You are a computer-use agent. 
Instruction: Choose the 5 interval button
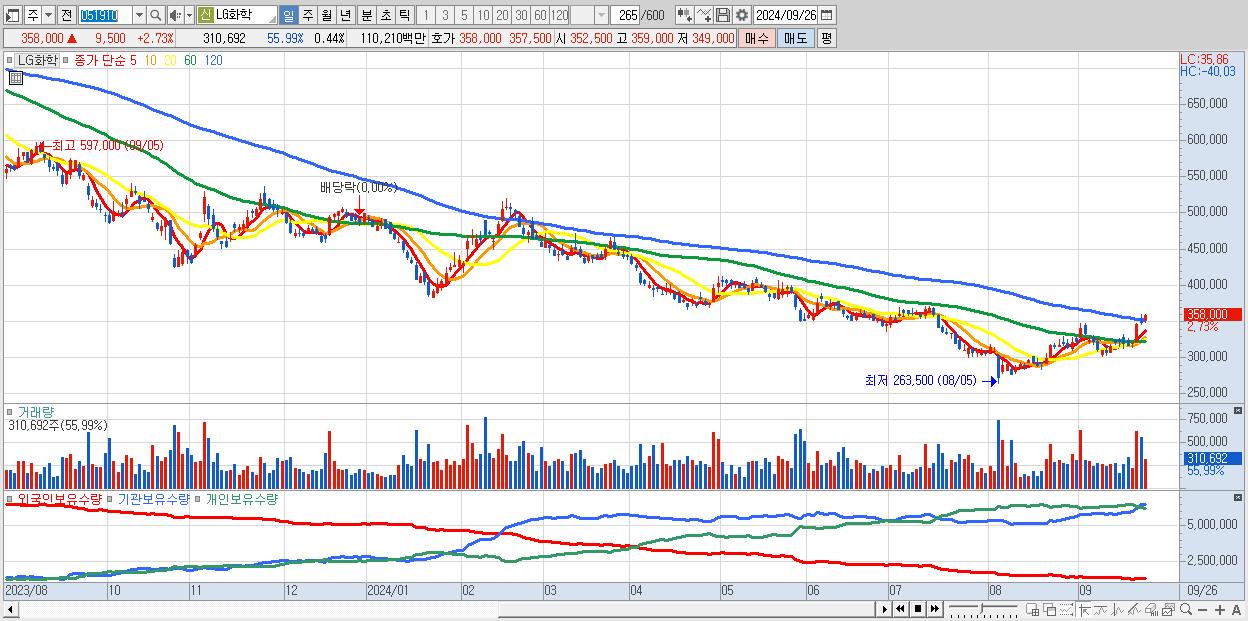pyautogui.click(x=464, y=15)
